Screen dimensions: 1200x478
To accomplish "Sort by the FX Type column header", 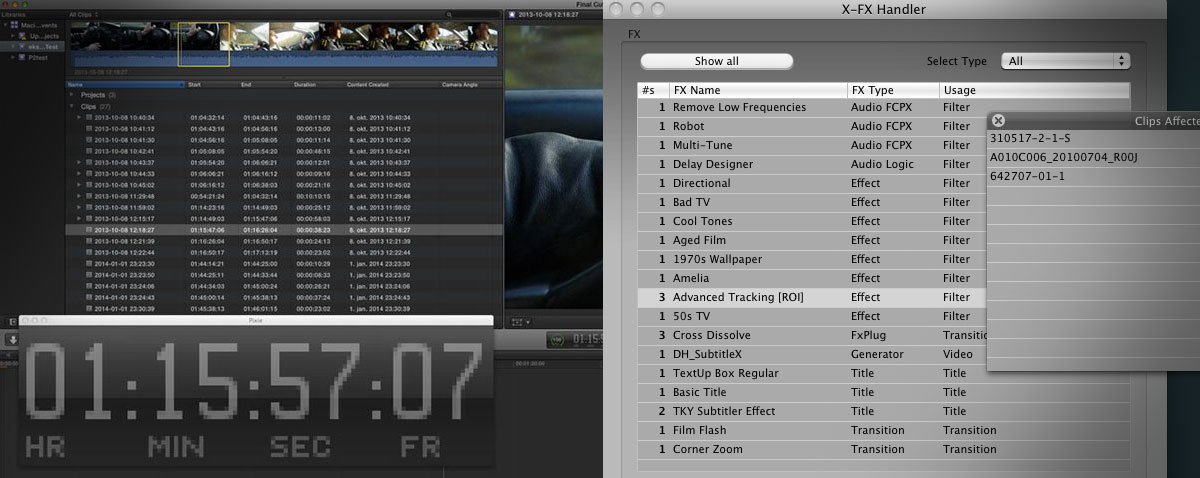I will point(893,90).
